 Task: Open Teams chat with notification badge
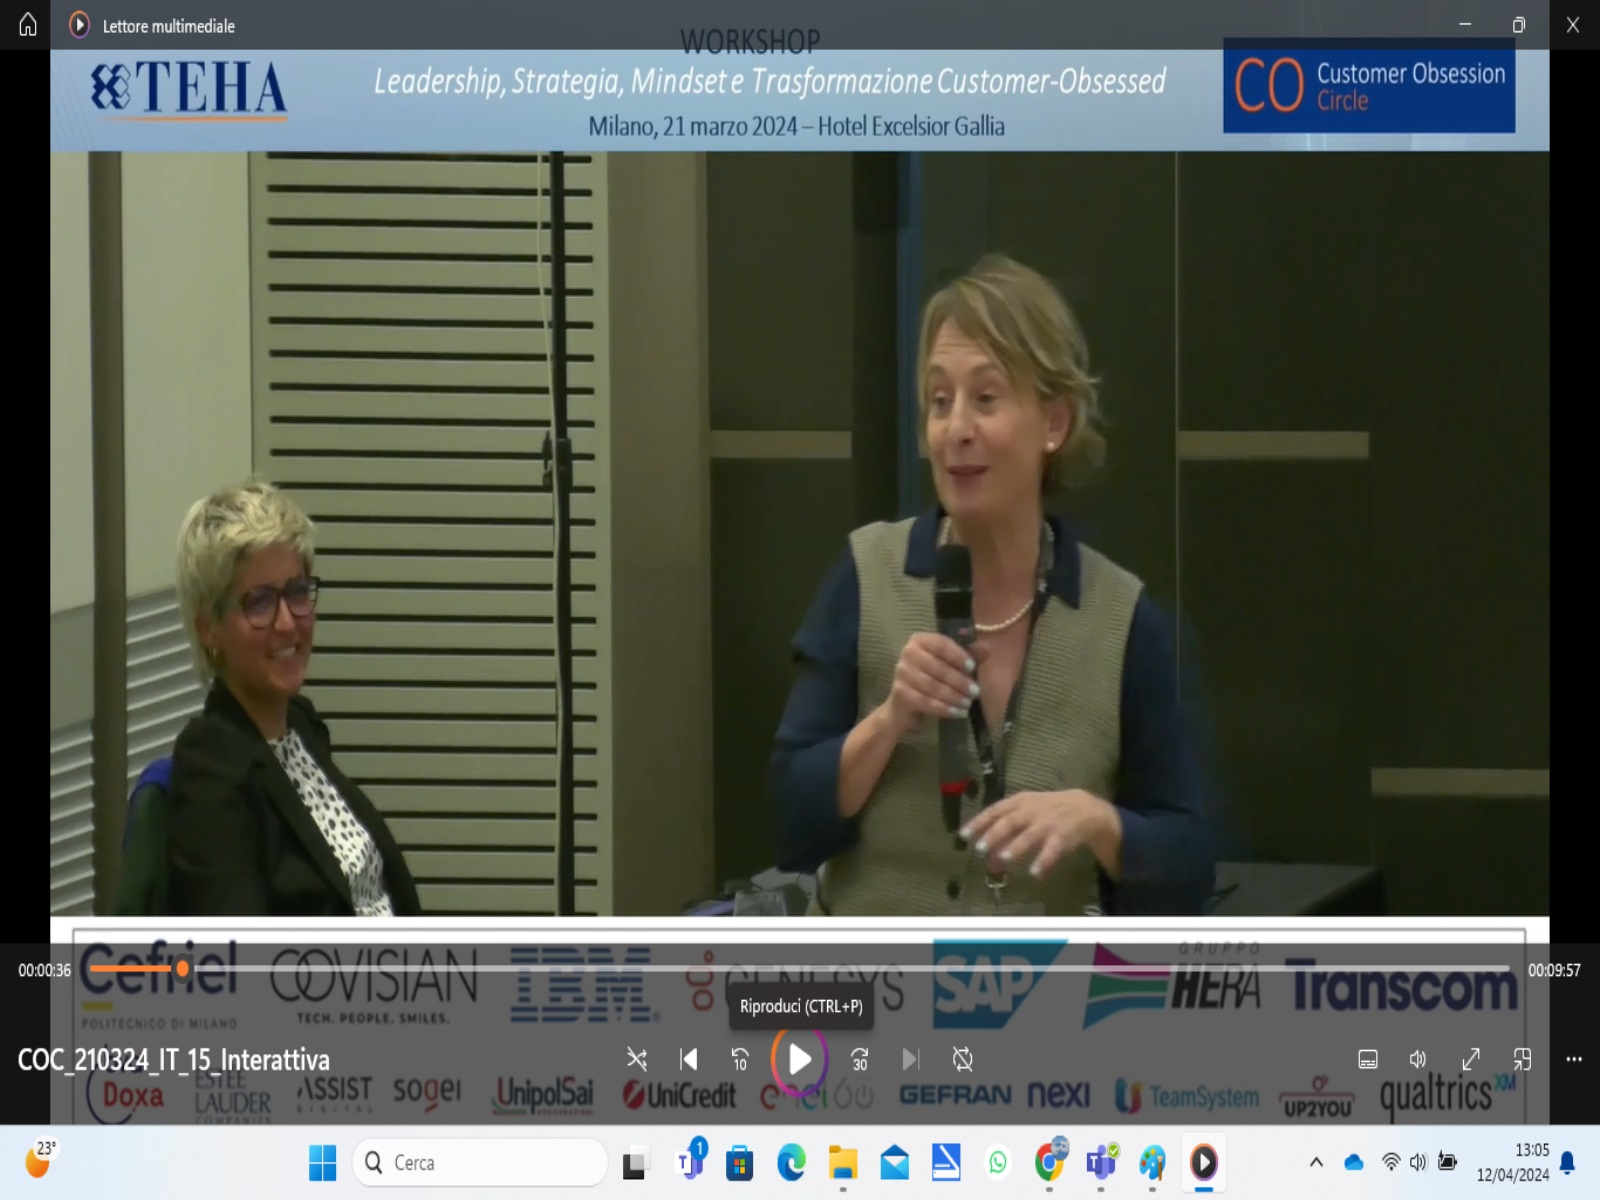coord(689,1162)
